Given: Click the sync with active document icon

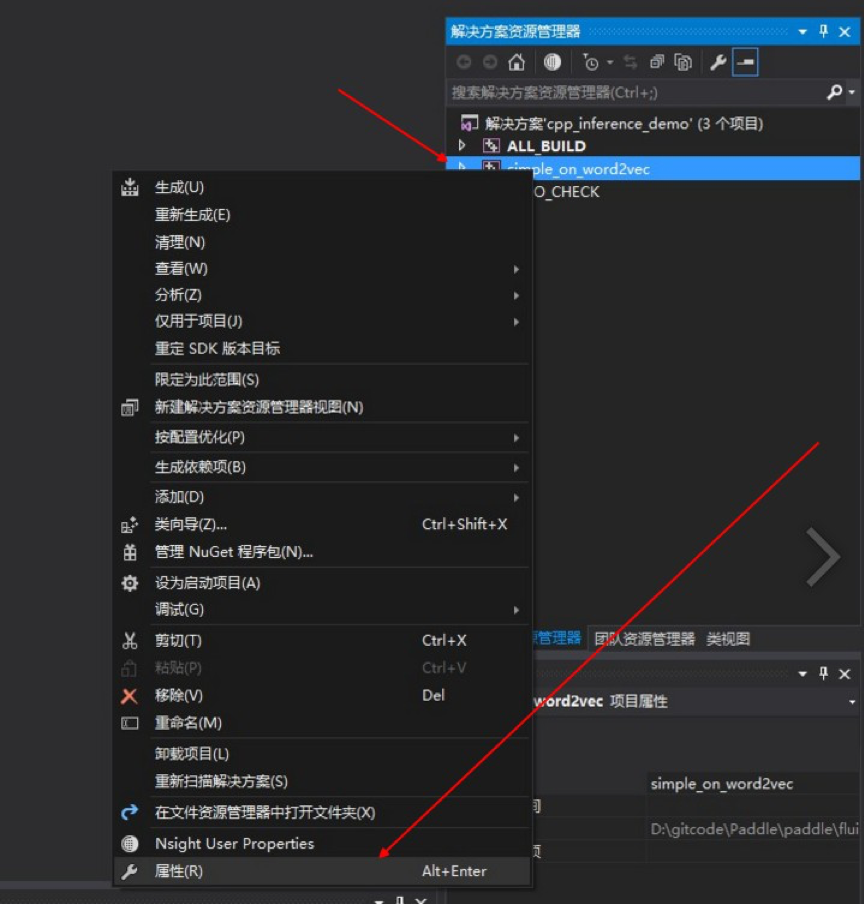Looking at the screenshot, I should (x=631, y=62).
